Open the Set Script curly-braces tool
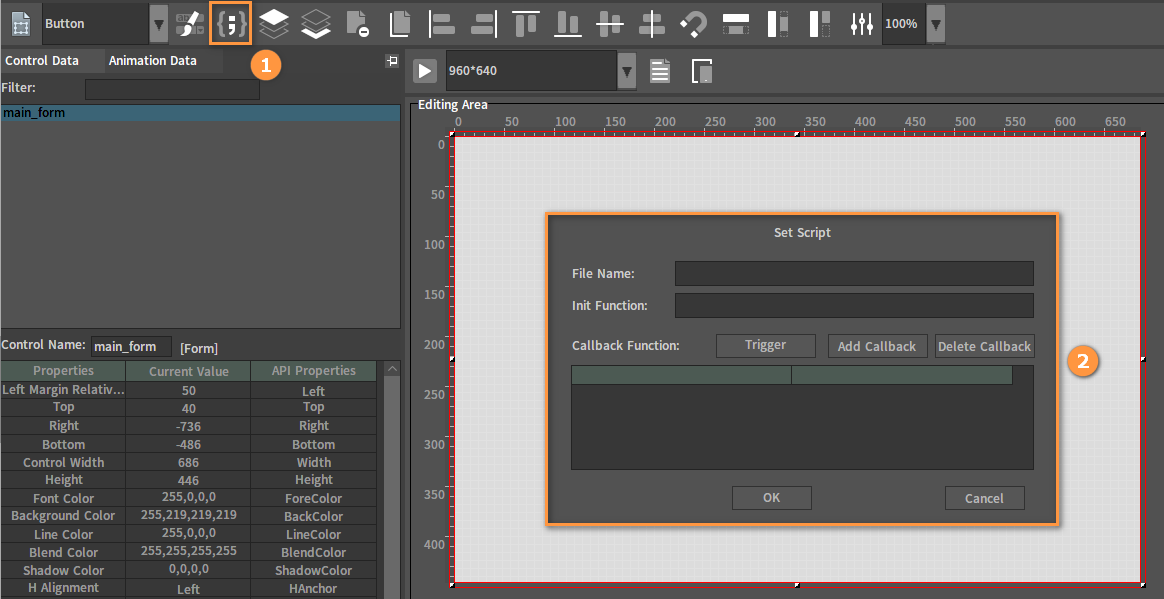The image size is (1164, 599). pyautogui.click(x=231, y=24)
